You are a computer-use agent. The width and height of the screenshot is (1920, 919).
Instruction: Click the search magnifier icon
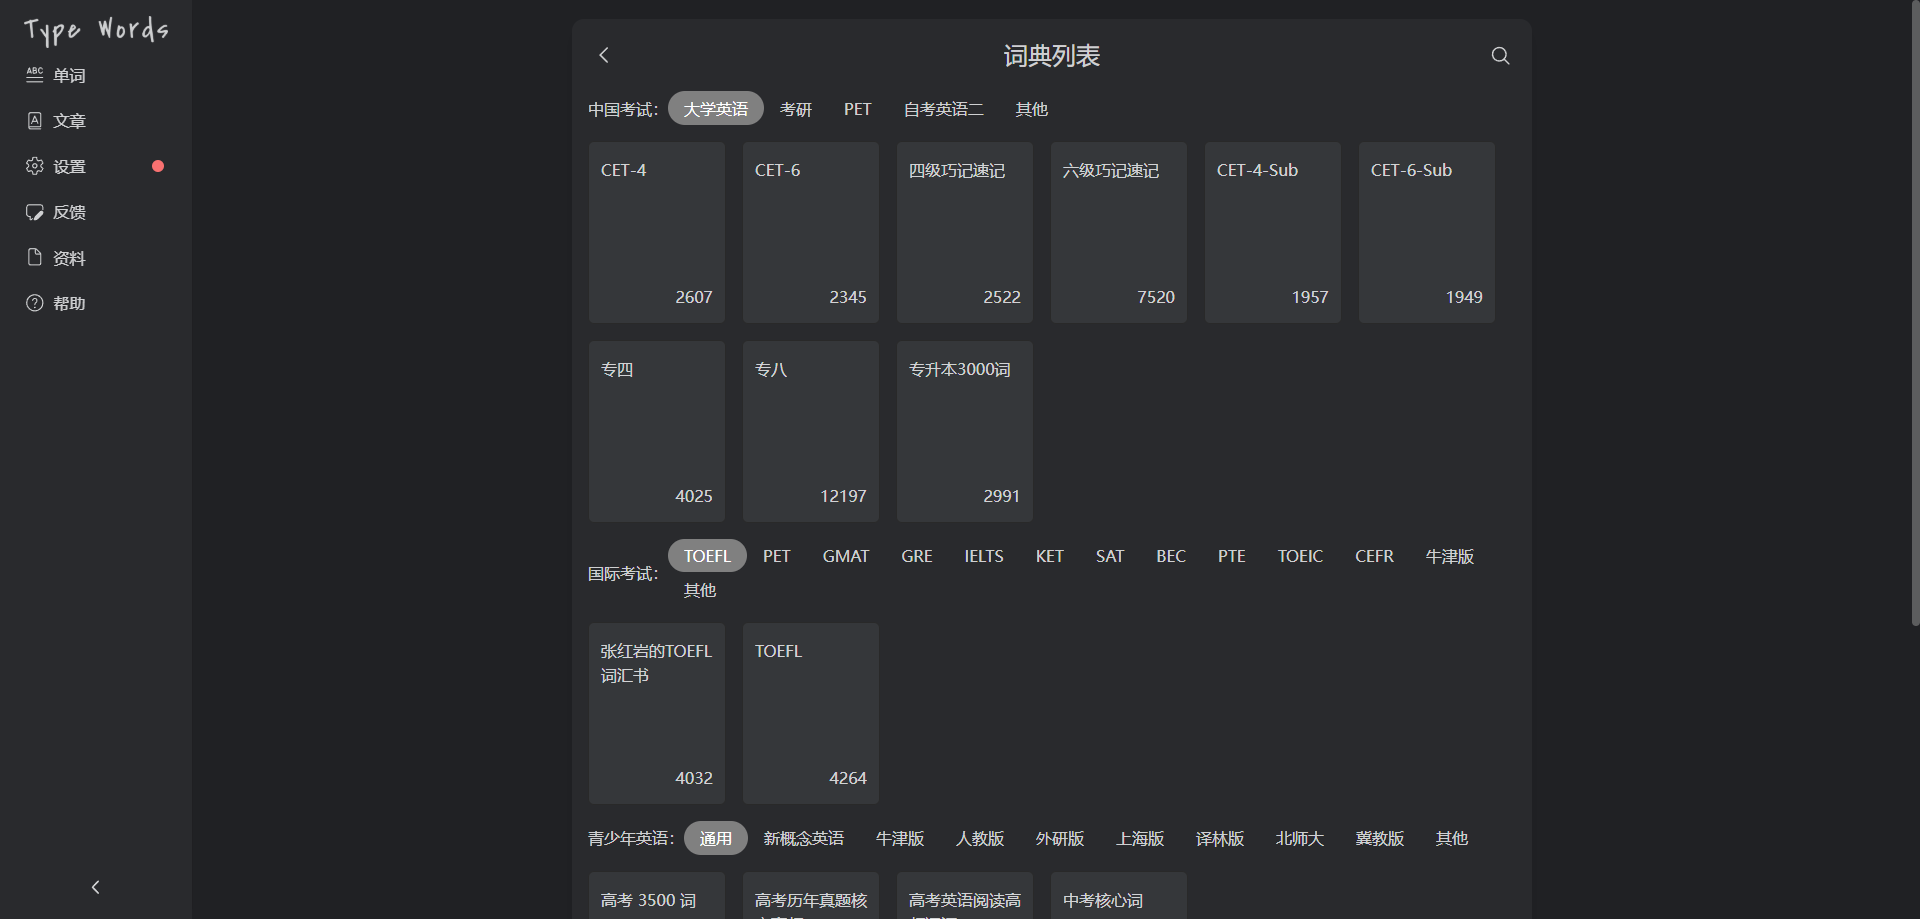click(1500, 56)
